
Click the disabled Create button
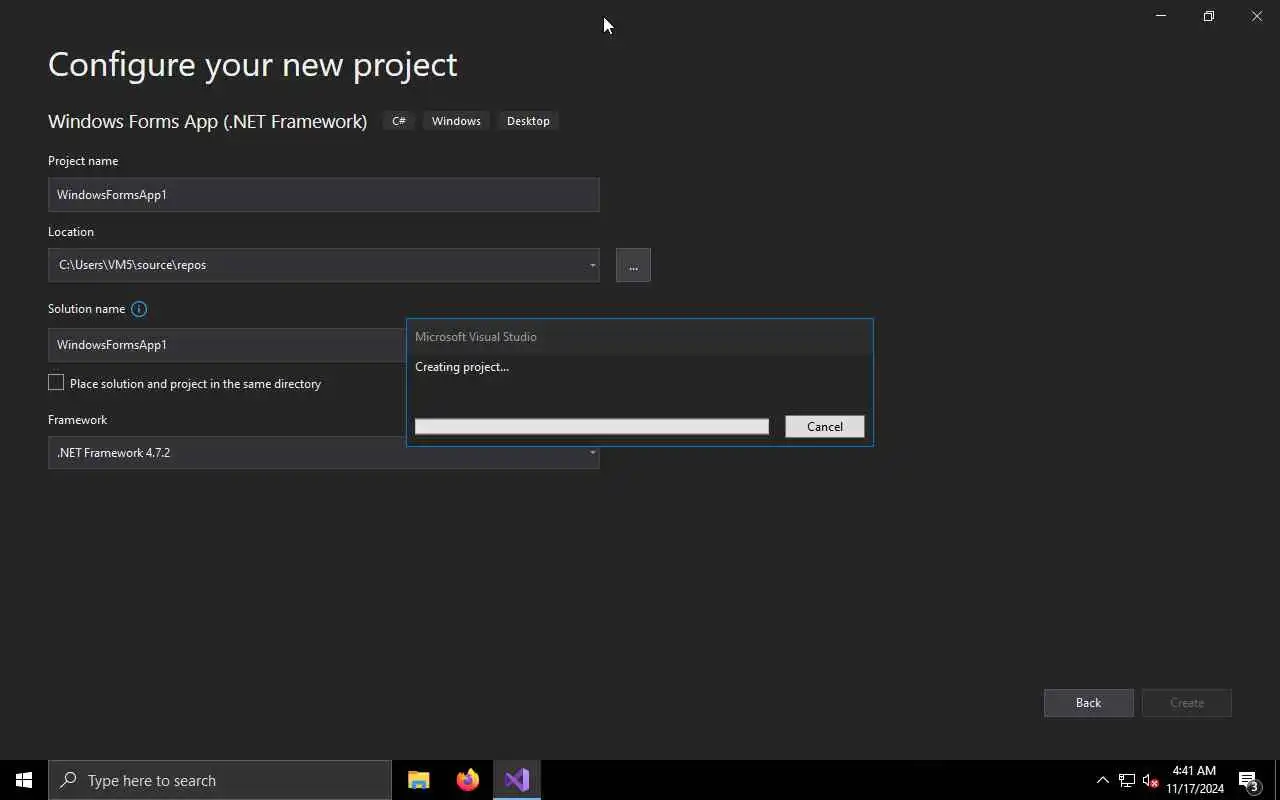point(1187,703)
